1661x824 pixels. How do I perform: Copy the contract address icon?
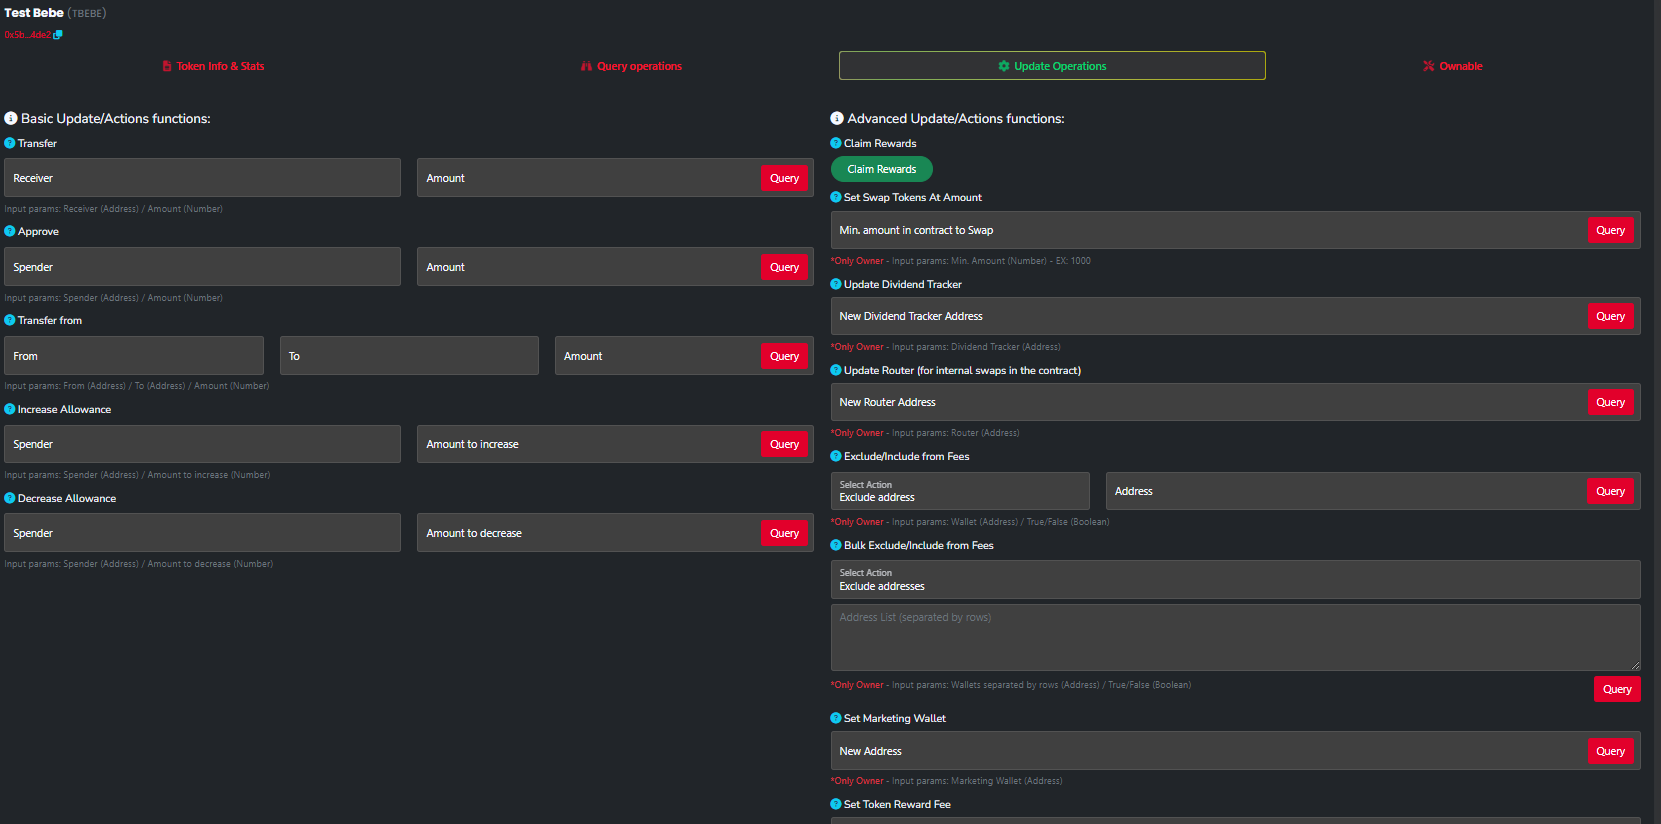[x=58, y=35]
